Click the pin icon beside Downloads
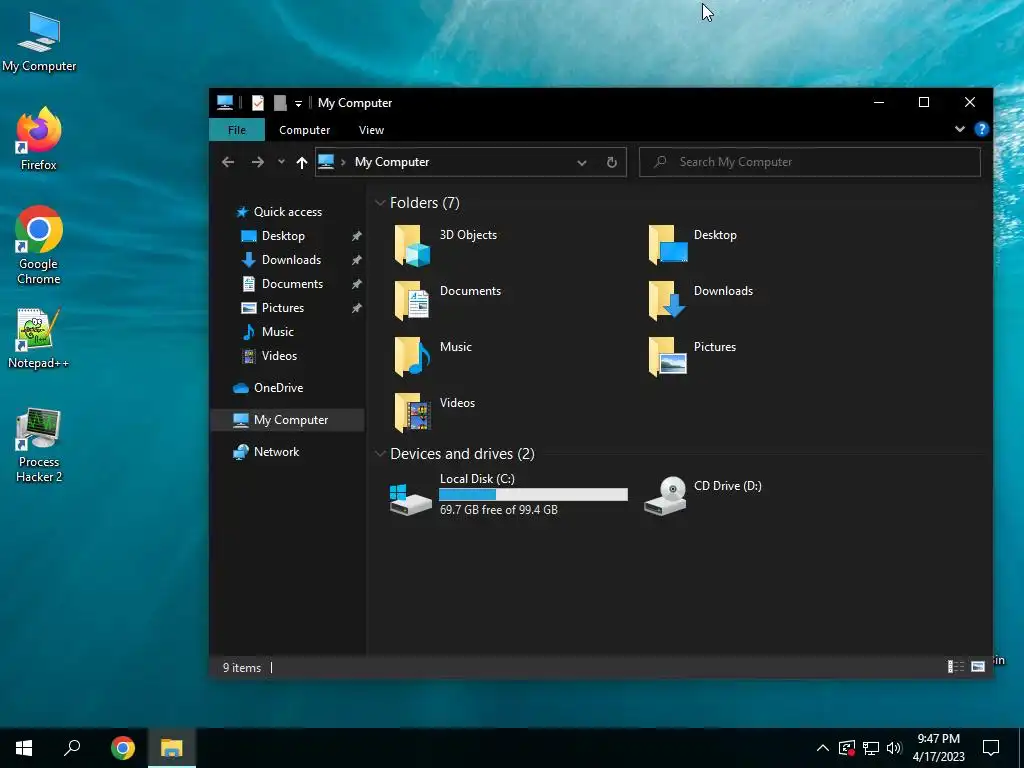This screenshot has height=768, width=1024. [357, 261]
